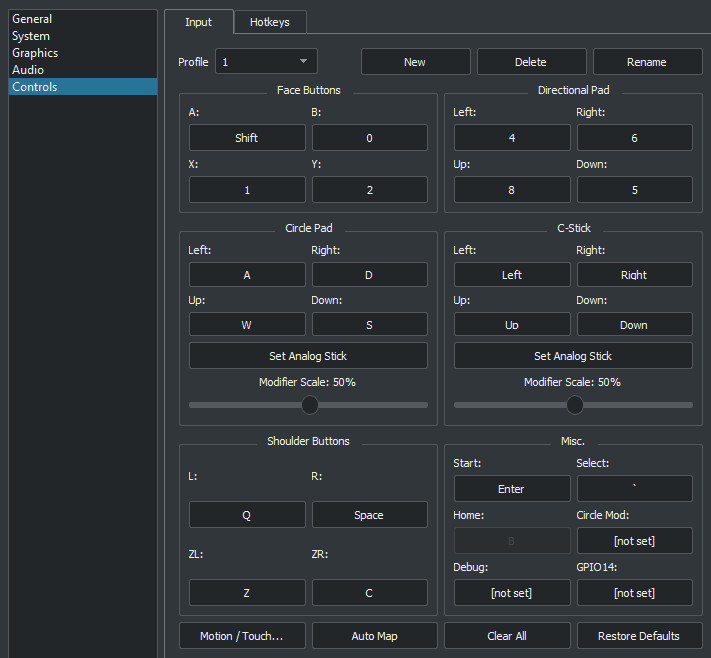This screenshot has width=711, height=658.
Task: Delete the current profile
Action: pyautogui.click(x=530, y=62)
